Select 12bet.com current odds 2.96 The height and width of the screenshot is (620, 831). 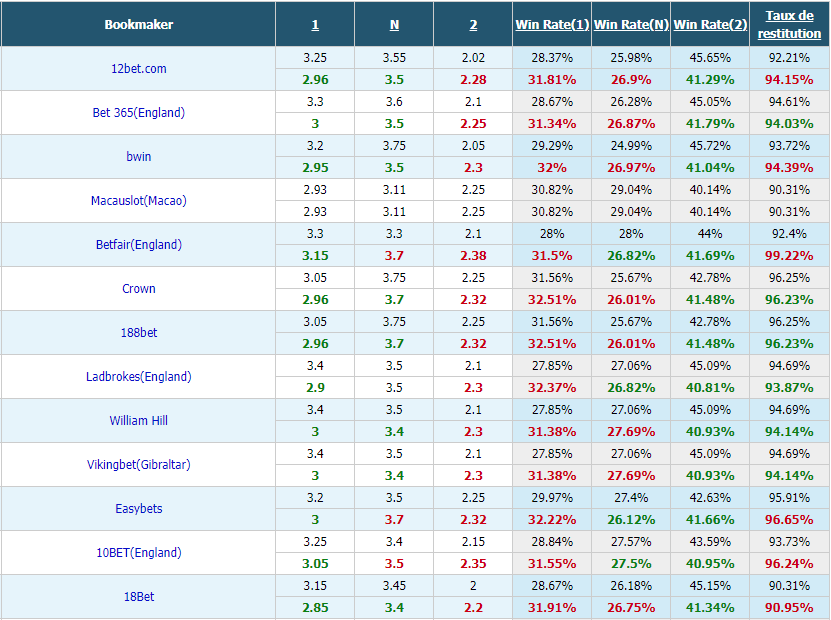[315, 79]
